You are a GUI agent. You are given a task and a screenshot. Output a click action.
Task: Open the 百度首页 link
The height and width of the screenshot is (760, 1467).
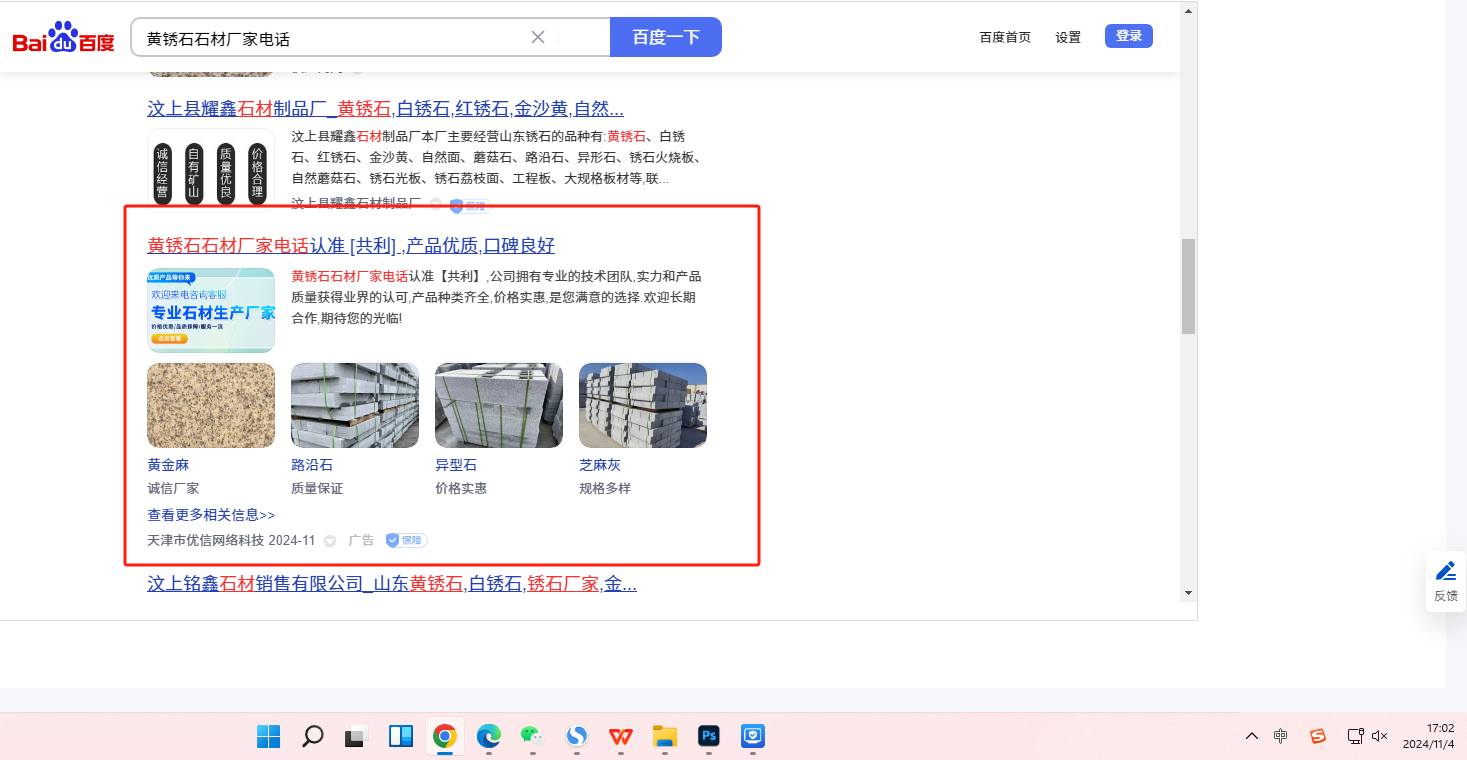tap(1005, 37)
